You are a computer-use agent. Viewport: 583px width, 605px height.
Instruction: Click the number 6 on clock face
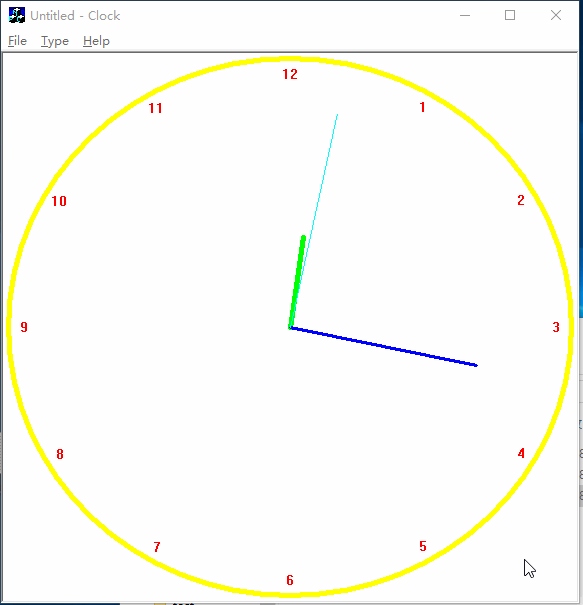(290, 580)
